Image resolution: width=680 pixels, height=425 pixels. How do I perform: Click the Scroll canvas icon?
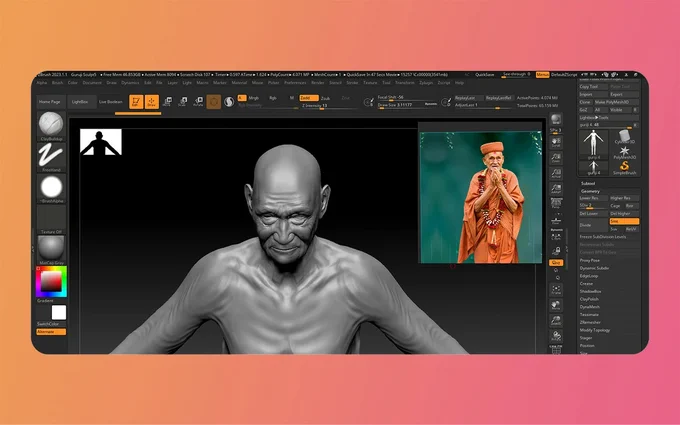point(556,143)
